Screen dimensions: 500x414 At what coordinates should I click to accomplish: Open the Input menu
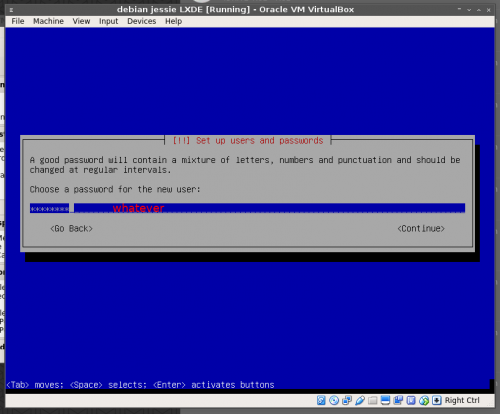pyautogui.click(x=108, y=21)
